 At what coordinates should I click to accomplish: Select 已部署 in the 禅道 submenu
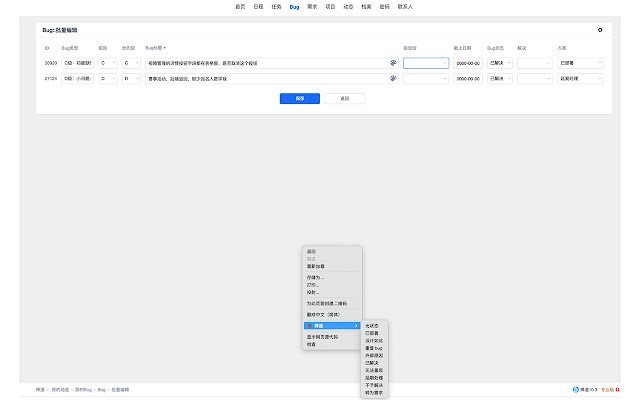click(x=374, y=333)
